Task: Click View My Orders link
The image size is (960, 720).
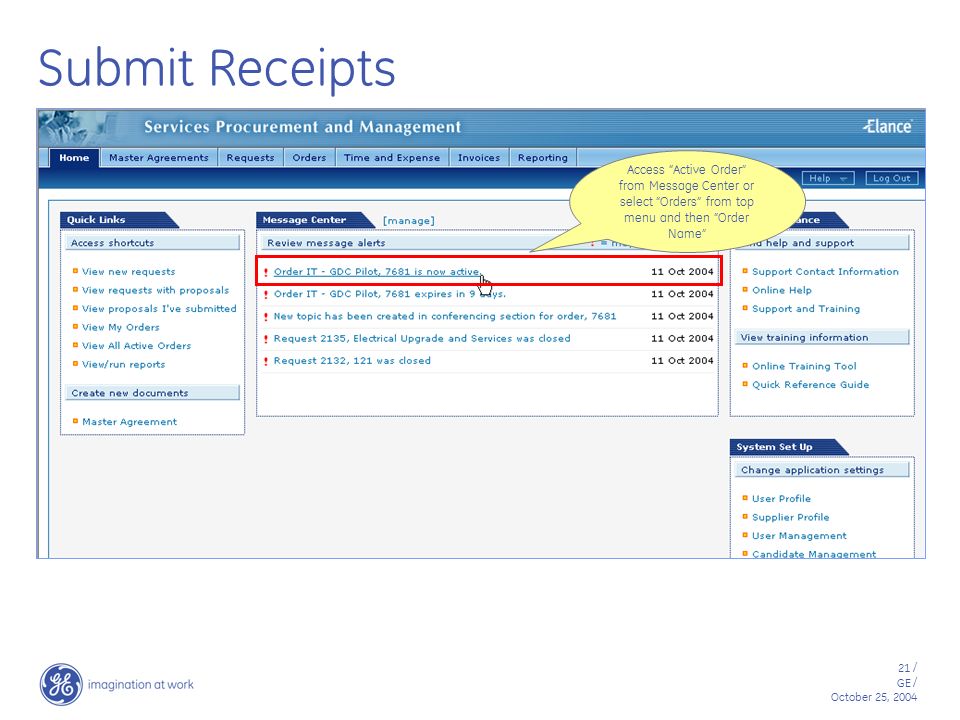Action: pyautogui.click(x=121, y=328)
